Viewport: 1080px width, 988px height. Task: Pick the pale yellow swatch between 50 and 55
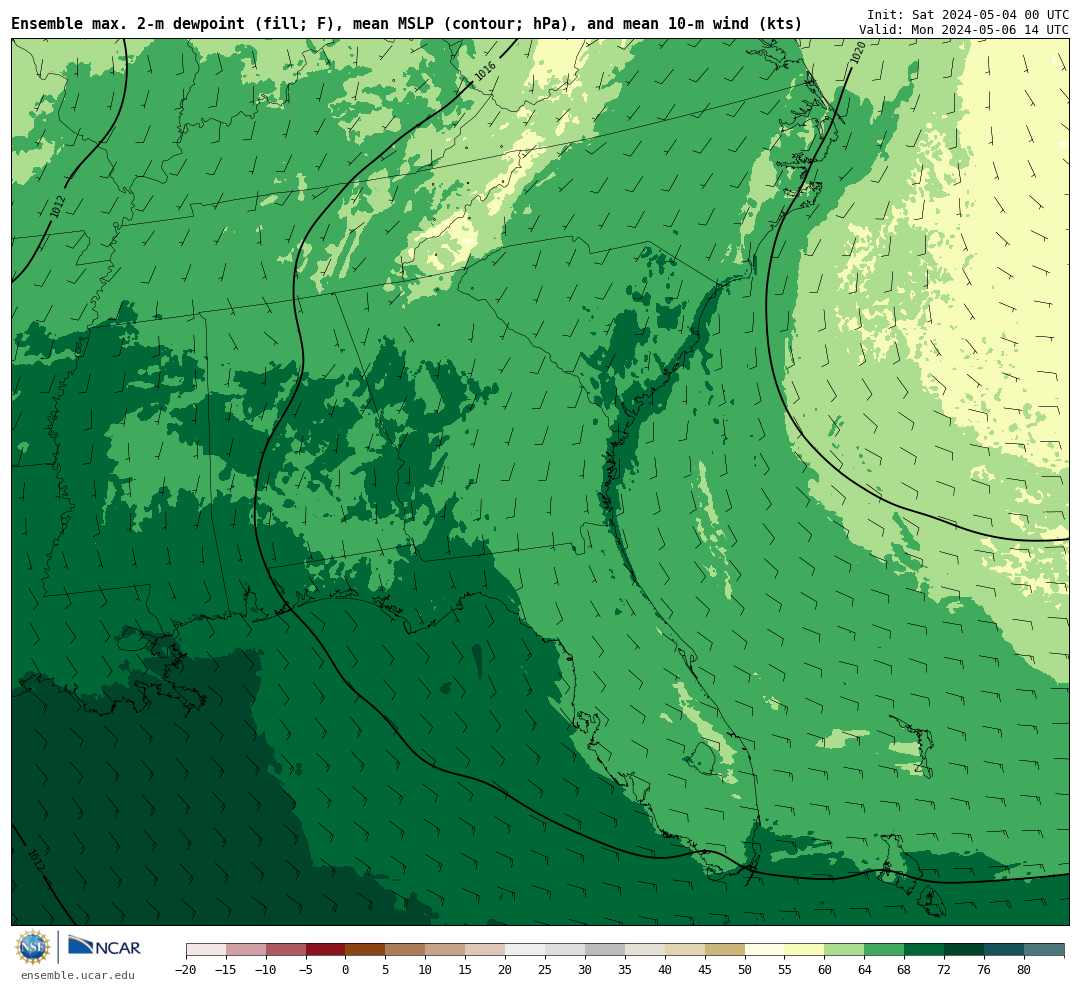click(x=765, y=950)
